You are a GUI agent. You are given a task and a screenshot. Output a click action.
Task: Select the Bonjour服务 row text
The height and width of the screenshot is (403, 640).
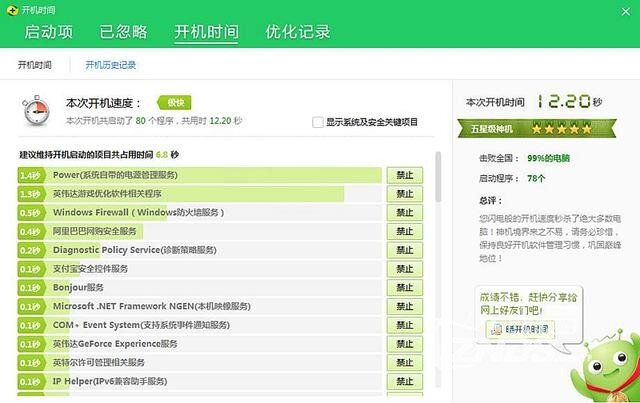tap(78, 288)
